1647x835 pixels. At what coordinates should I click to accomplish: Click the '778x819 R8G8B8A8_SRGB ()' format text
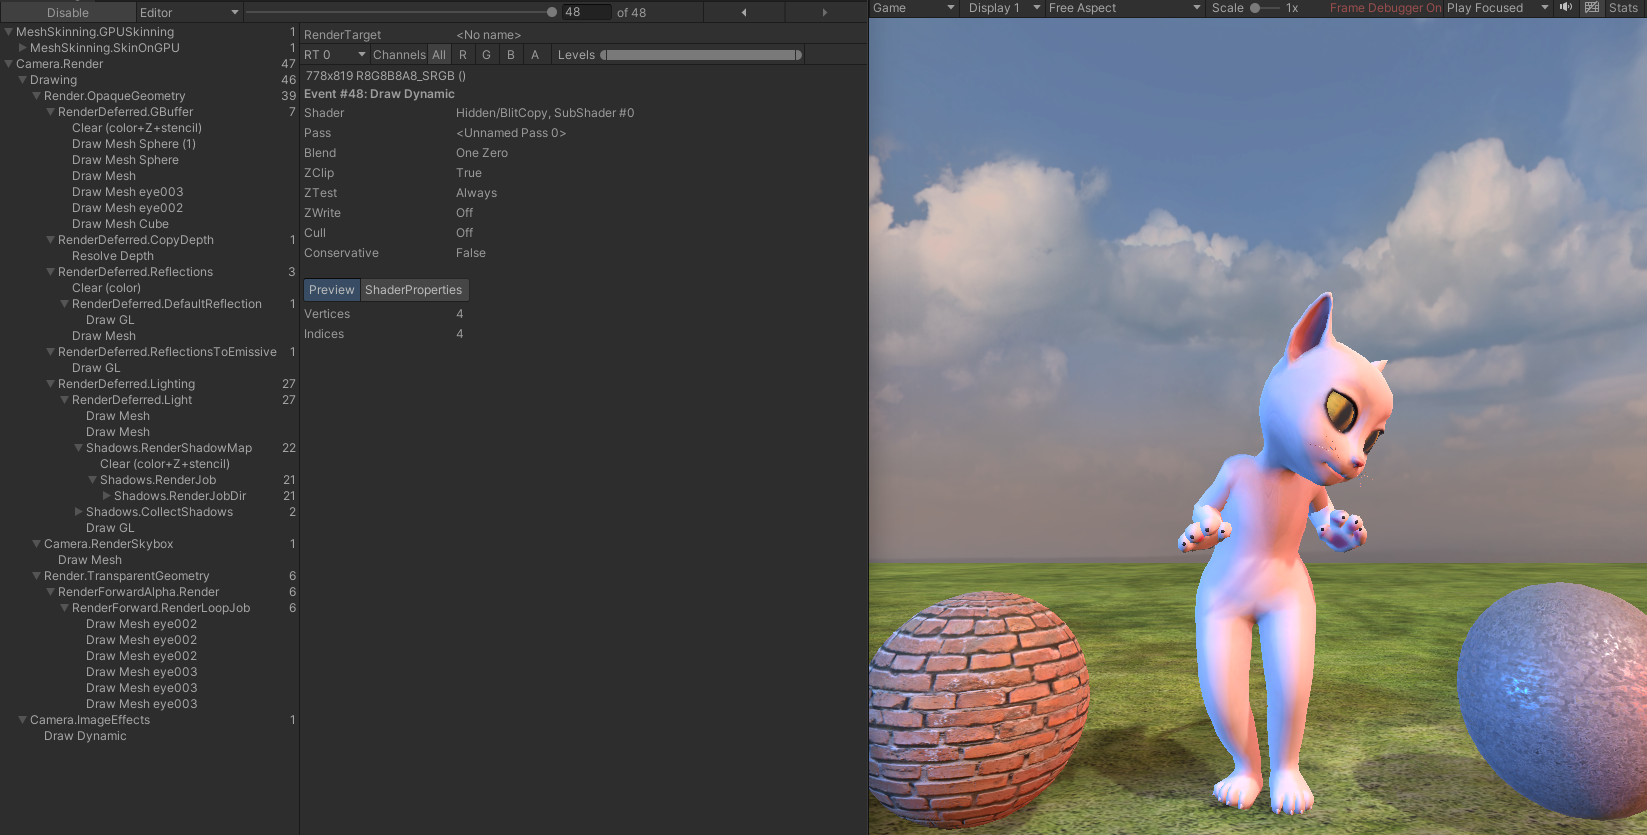click(386, 76)
